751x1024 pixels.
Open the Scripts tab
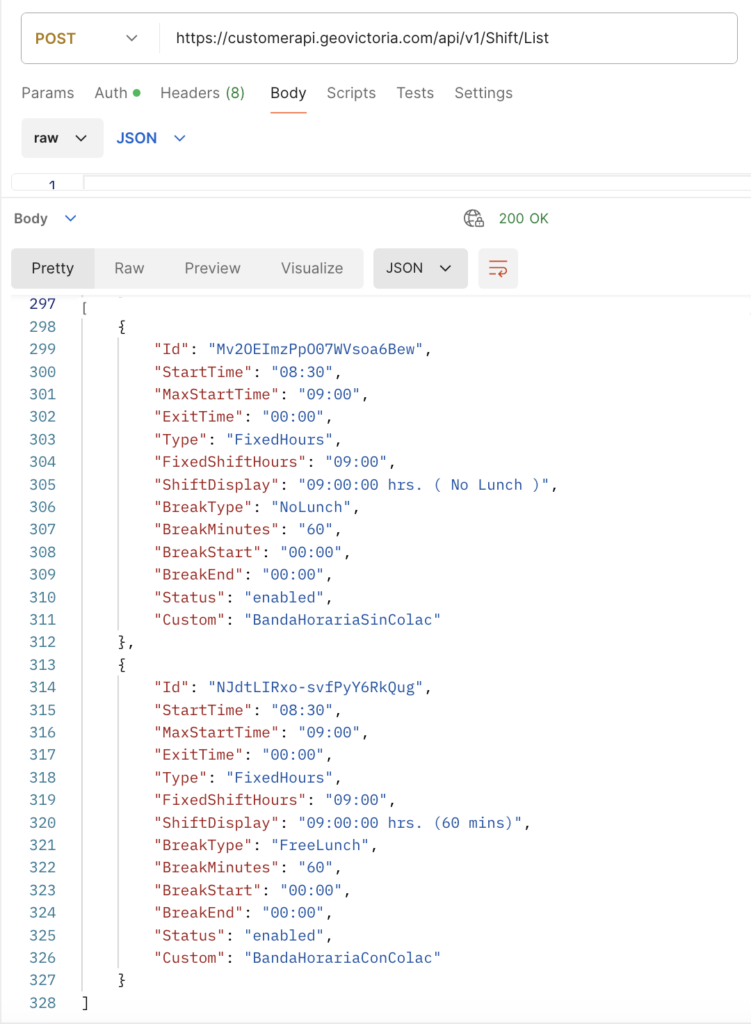point(351,93)
